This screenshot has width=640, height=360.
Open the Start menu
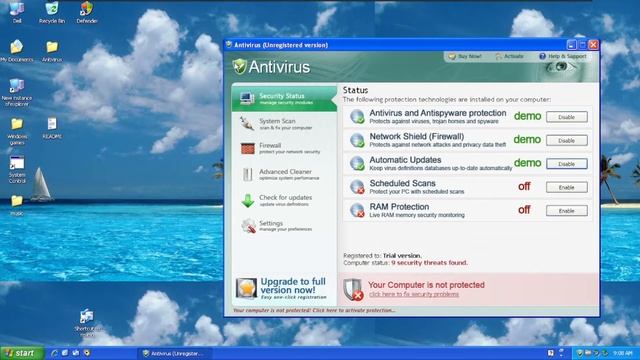[x=22, y=353]
